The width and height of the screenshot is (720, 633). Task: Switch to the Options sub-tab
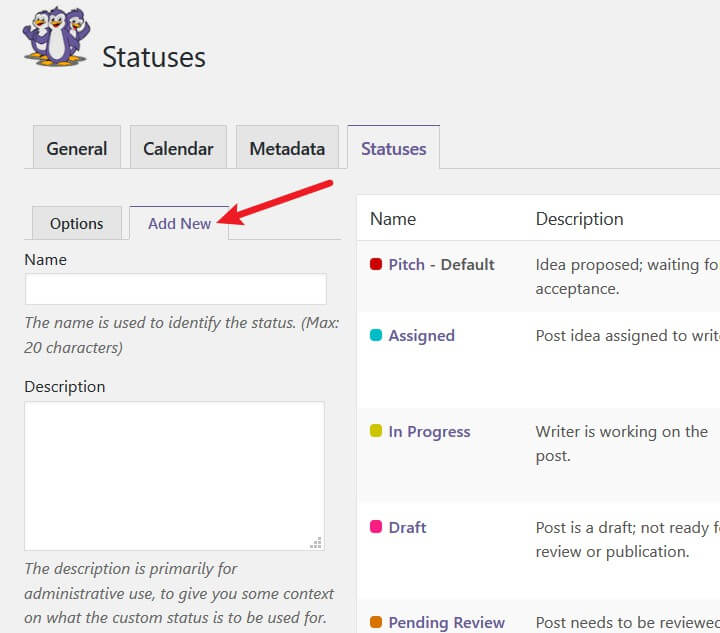pyautogui.click(x=77, y=223)
